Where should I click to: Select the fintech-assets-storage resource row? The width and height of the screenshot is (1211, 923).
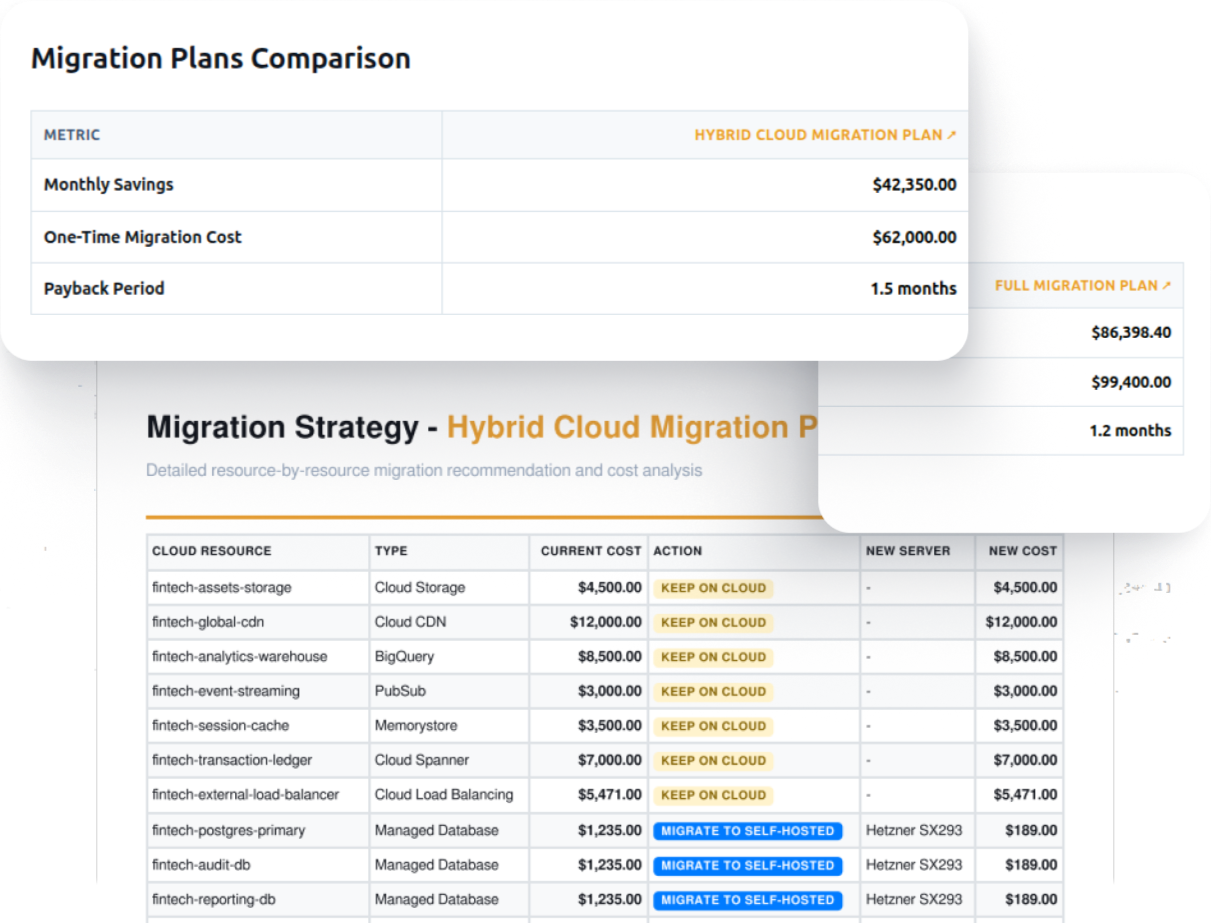coord(604,588)
